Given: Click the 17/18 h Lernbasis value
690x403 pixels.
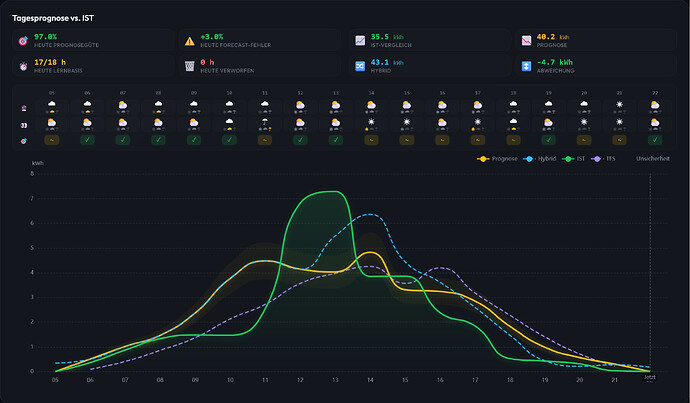Looking at the screenshot, I should pos(50,62).
